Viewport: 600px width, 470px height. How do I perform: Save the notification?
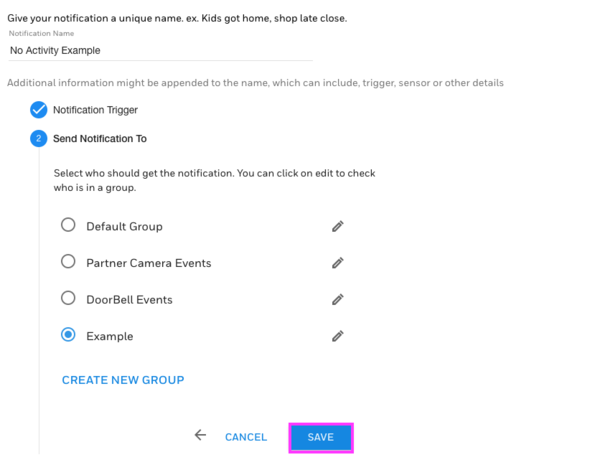point(321,437)
